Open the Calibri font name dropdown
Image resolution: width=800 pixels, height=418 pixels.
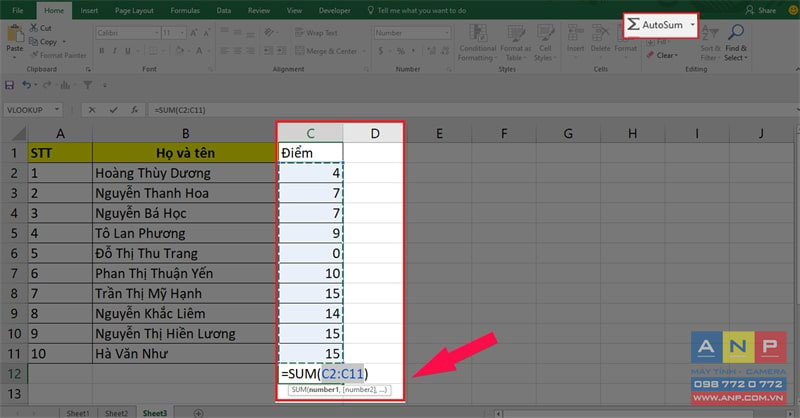pyautogui.click(x=157, y=33)
